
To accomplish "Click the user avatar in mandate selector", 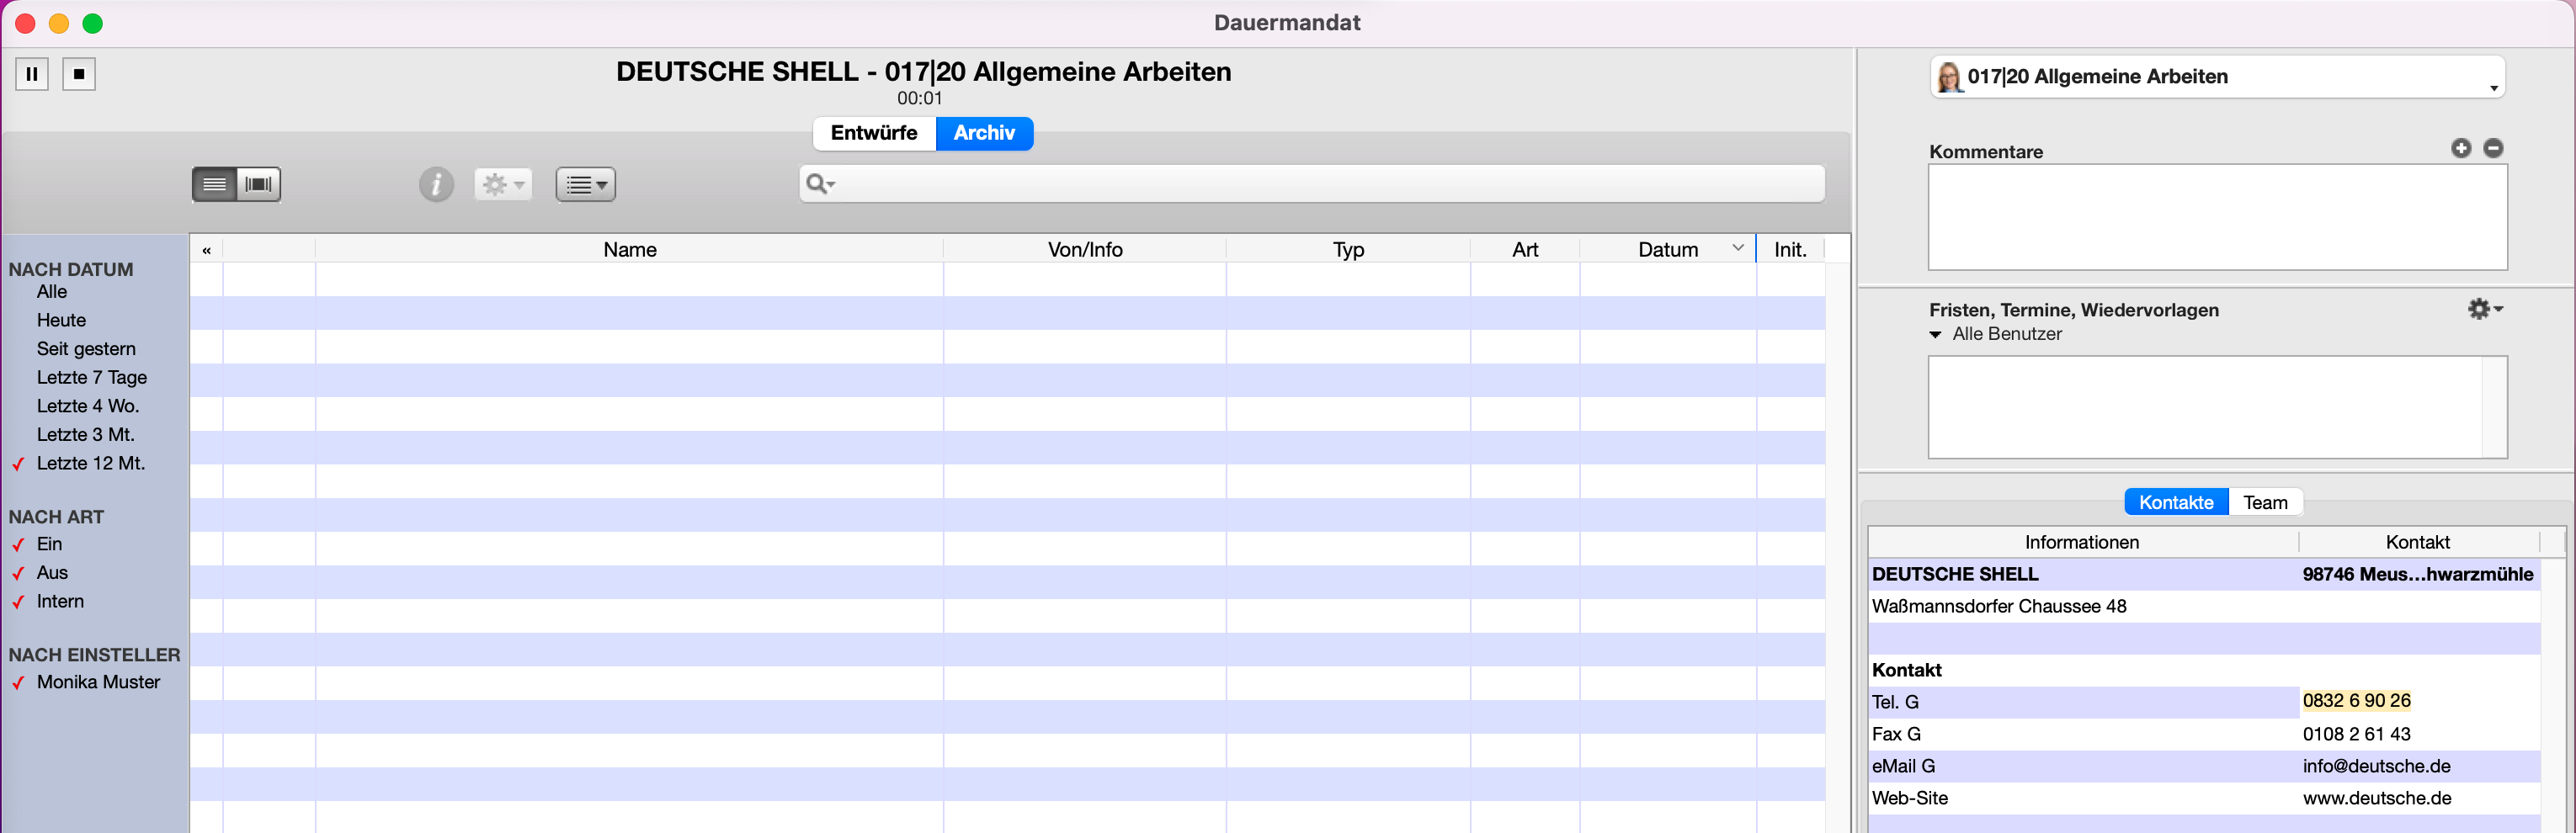I will [x=1949, y=77].
